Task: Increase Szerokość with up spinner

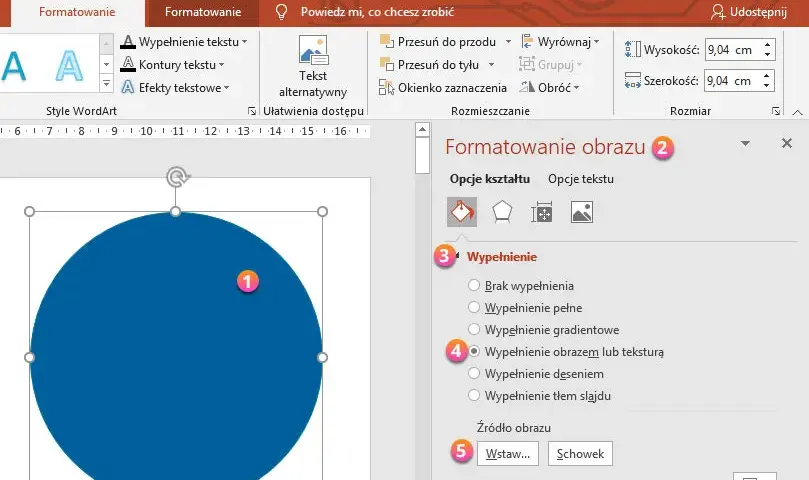Action: coord(768,75)
